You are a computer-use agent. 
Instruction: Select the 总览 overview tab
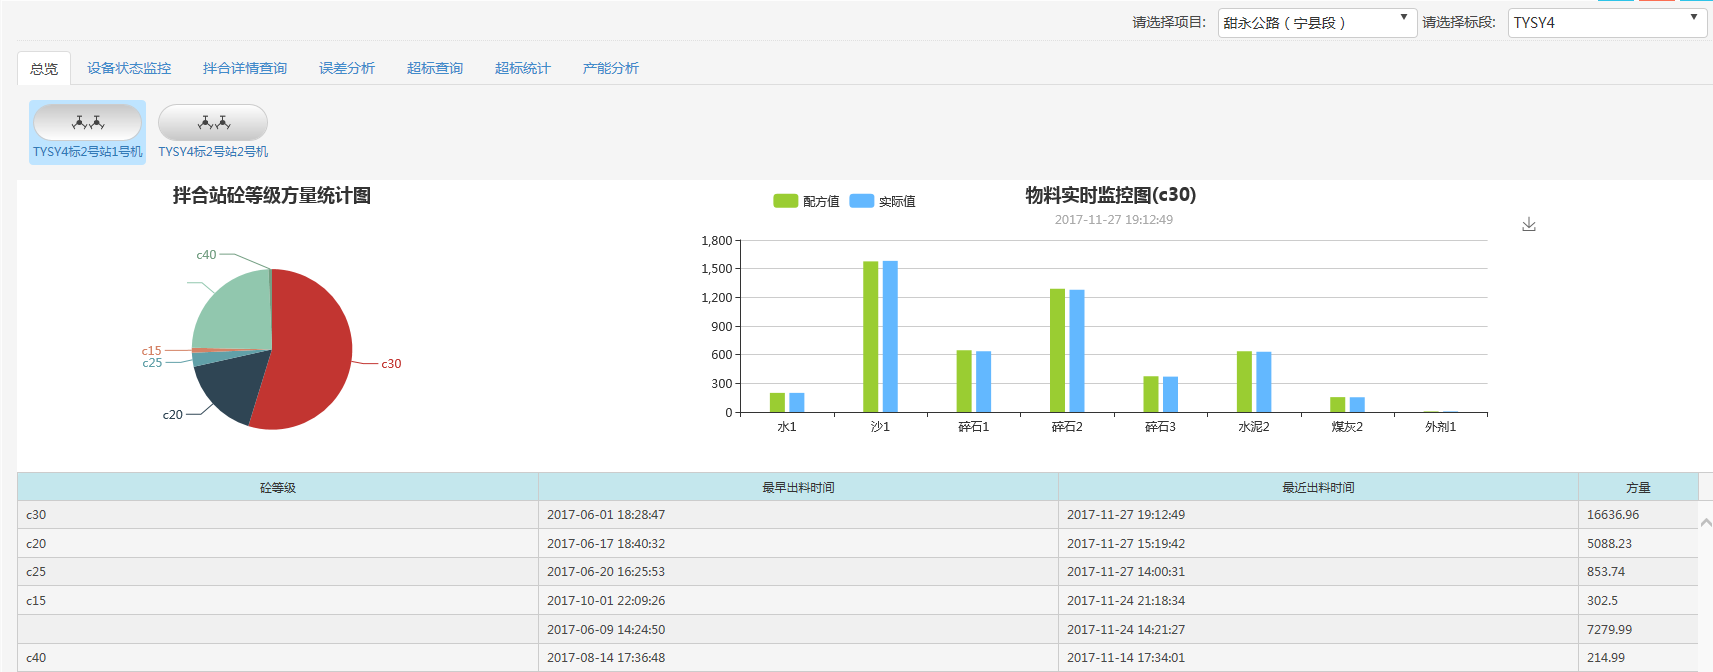[44, 69]
